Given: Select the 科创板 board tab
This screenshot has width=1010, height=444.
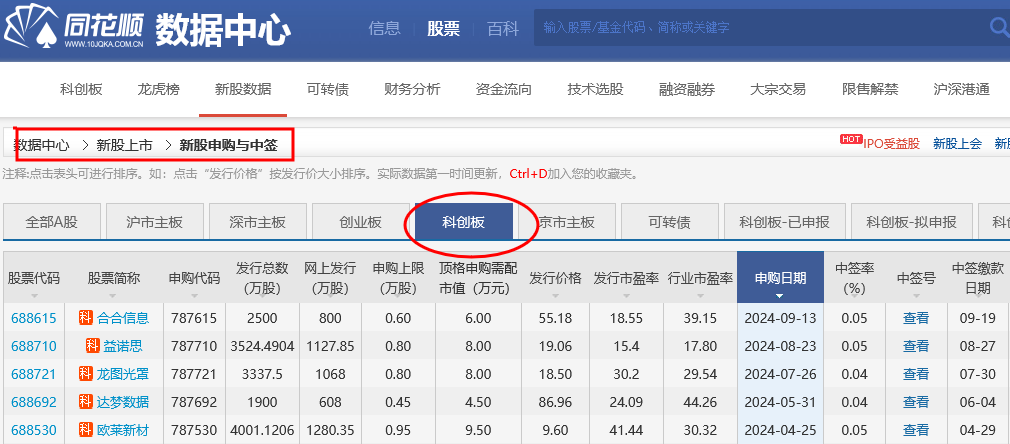Looking at the screenshot, I should tap(464, 222).
